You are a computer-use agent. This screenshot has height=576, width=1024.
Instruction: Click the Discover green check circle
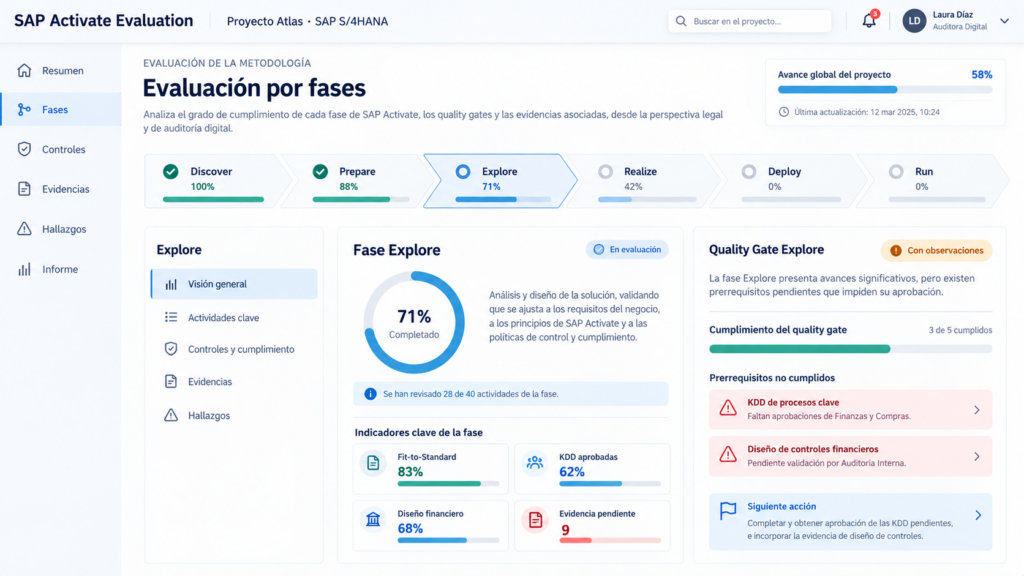click(170, 172)
